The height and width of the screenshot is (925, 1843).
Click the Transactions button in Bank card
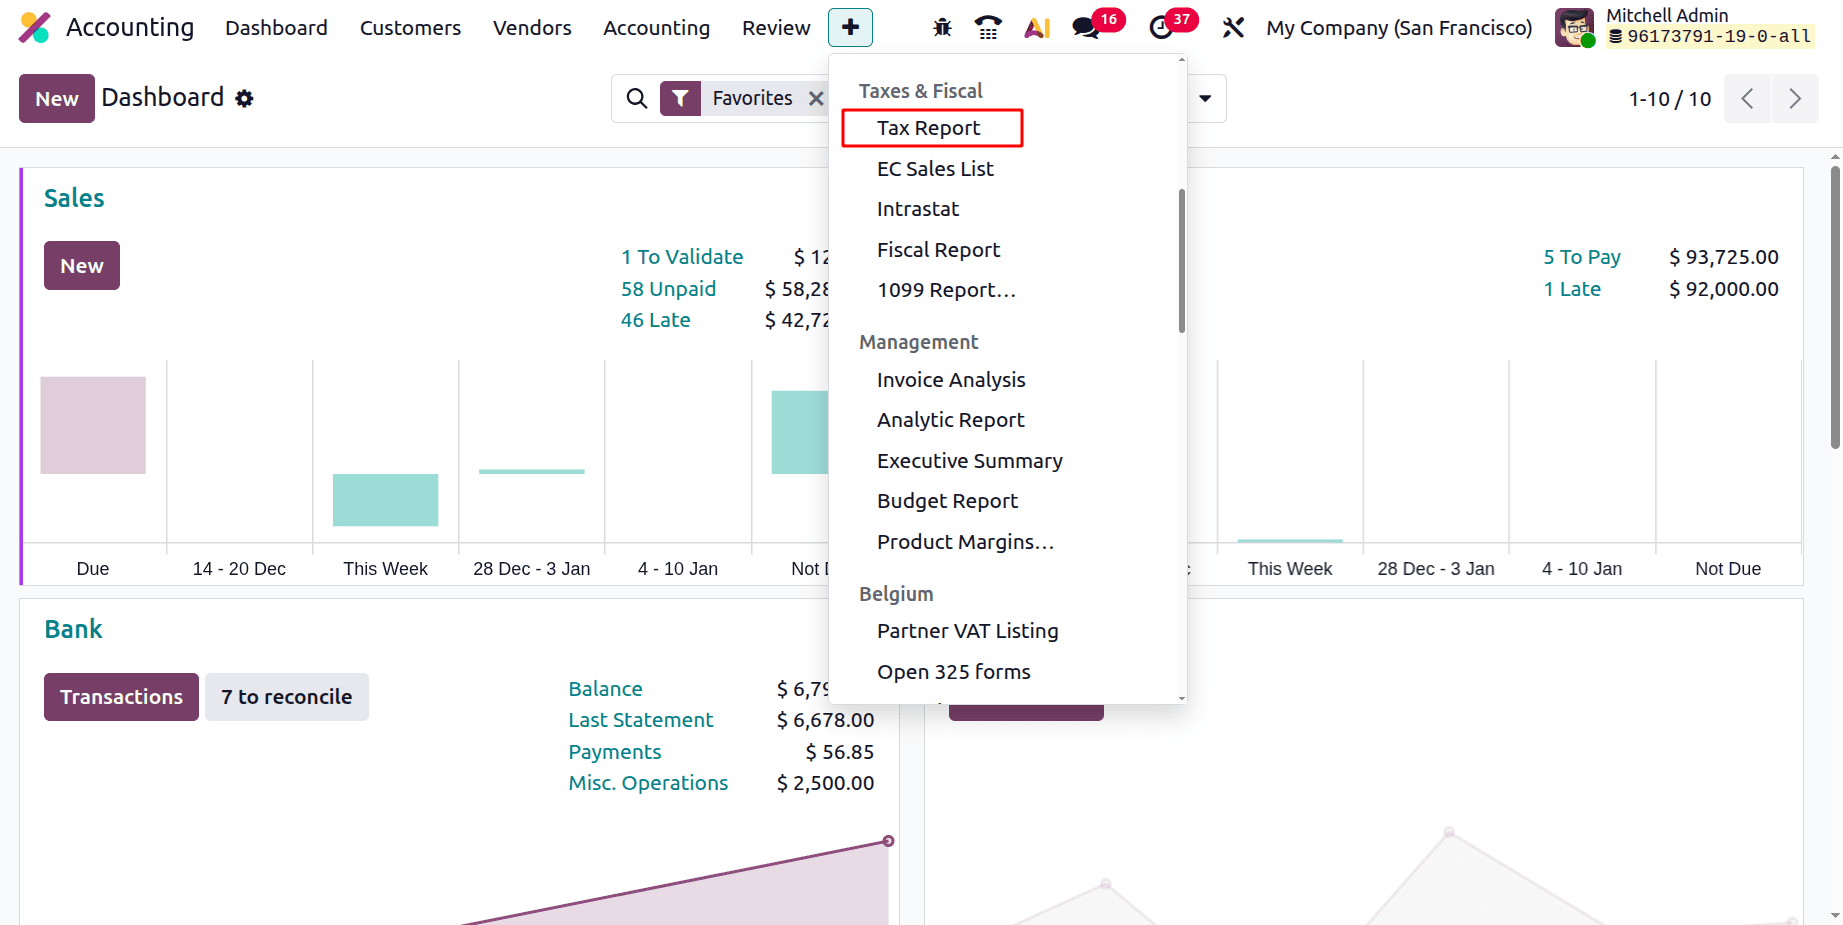point(121,697)
